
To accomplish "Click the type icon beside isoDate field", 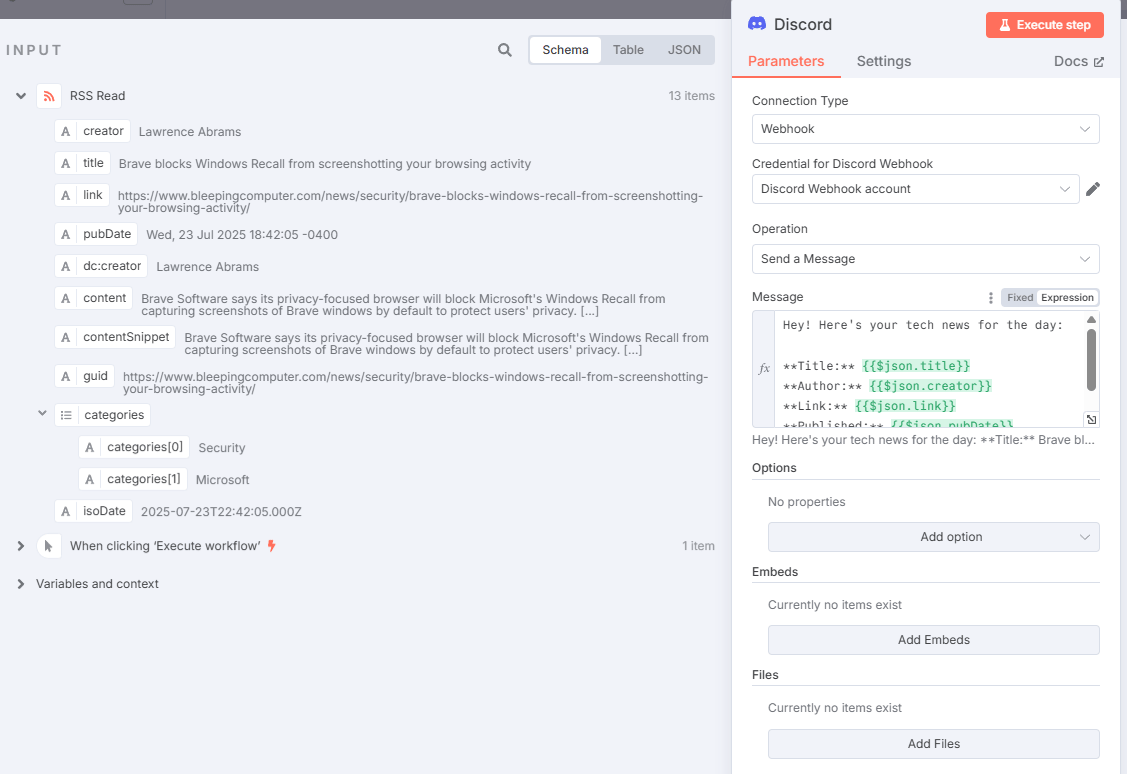I will point(65,511).
